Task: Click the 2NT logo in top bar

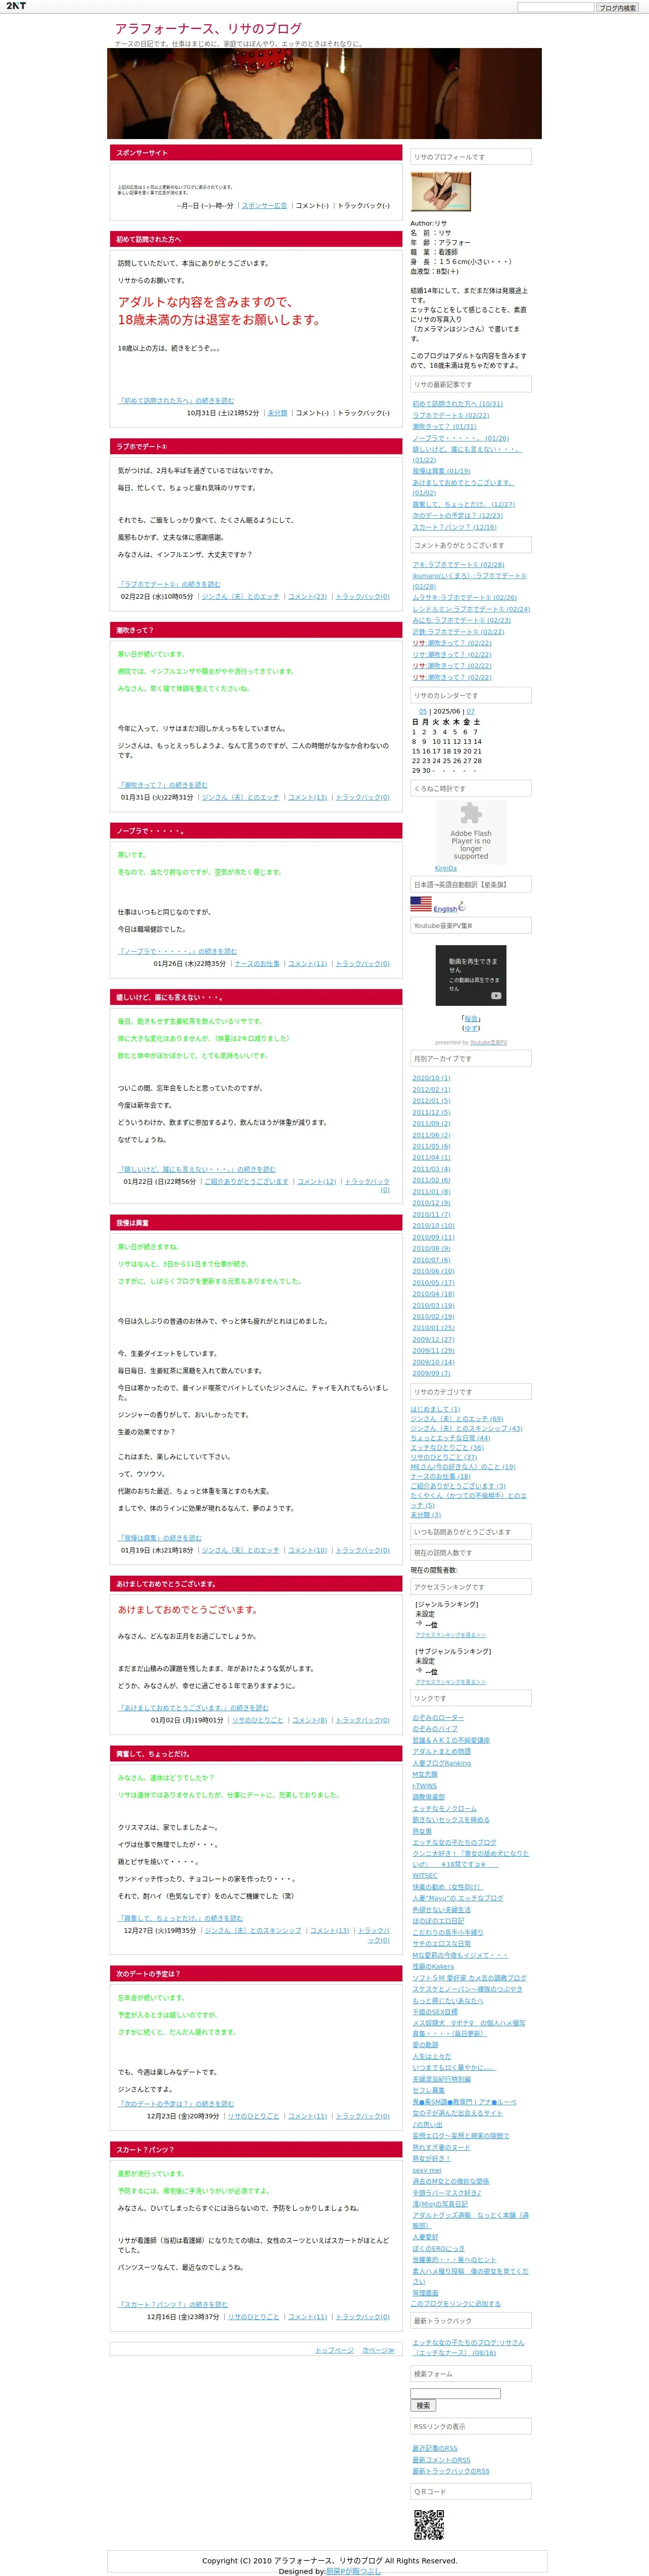Action: point(16,6)
